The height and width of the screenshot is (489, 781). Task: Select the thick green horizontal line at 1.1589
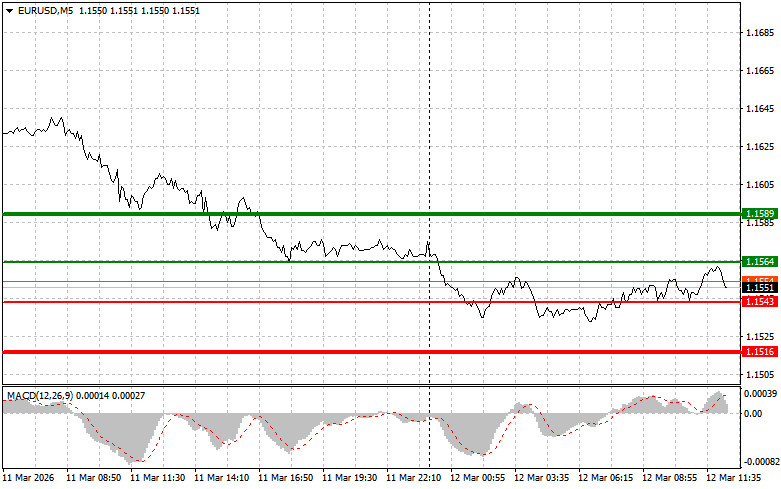click(372, 214)
